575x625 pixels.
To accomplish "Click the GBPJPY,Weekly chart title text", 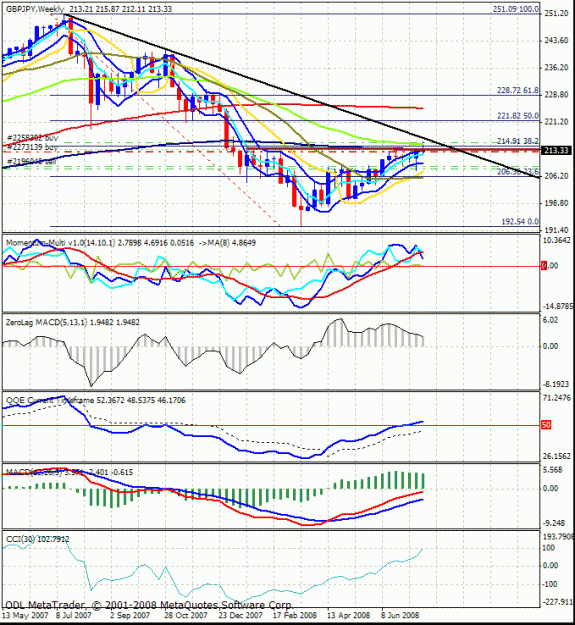I will pos(35,9).
